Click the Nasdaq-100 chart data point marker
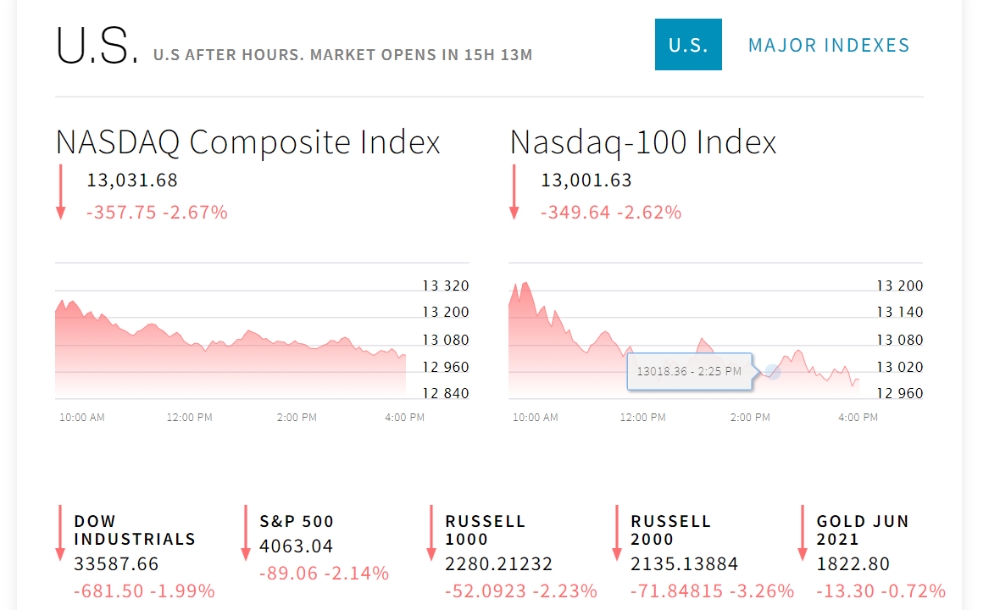 coord(772,371)
